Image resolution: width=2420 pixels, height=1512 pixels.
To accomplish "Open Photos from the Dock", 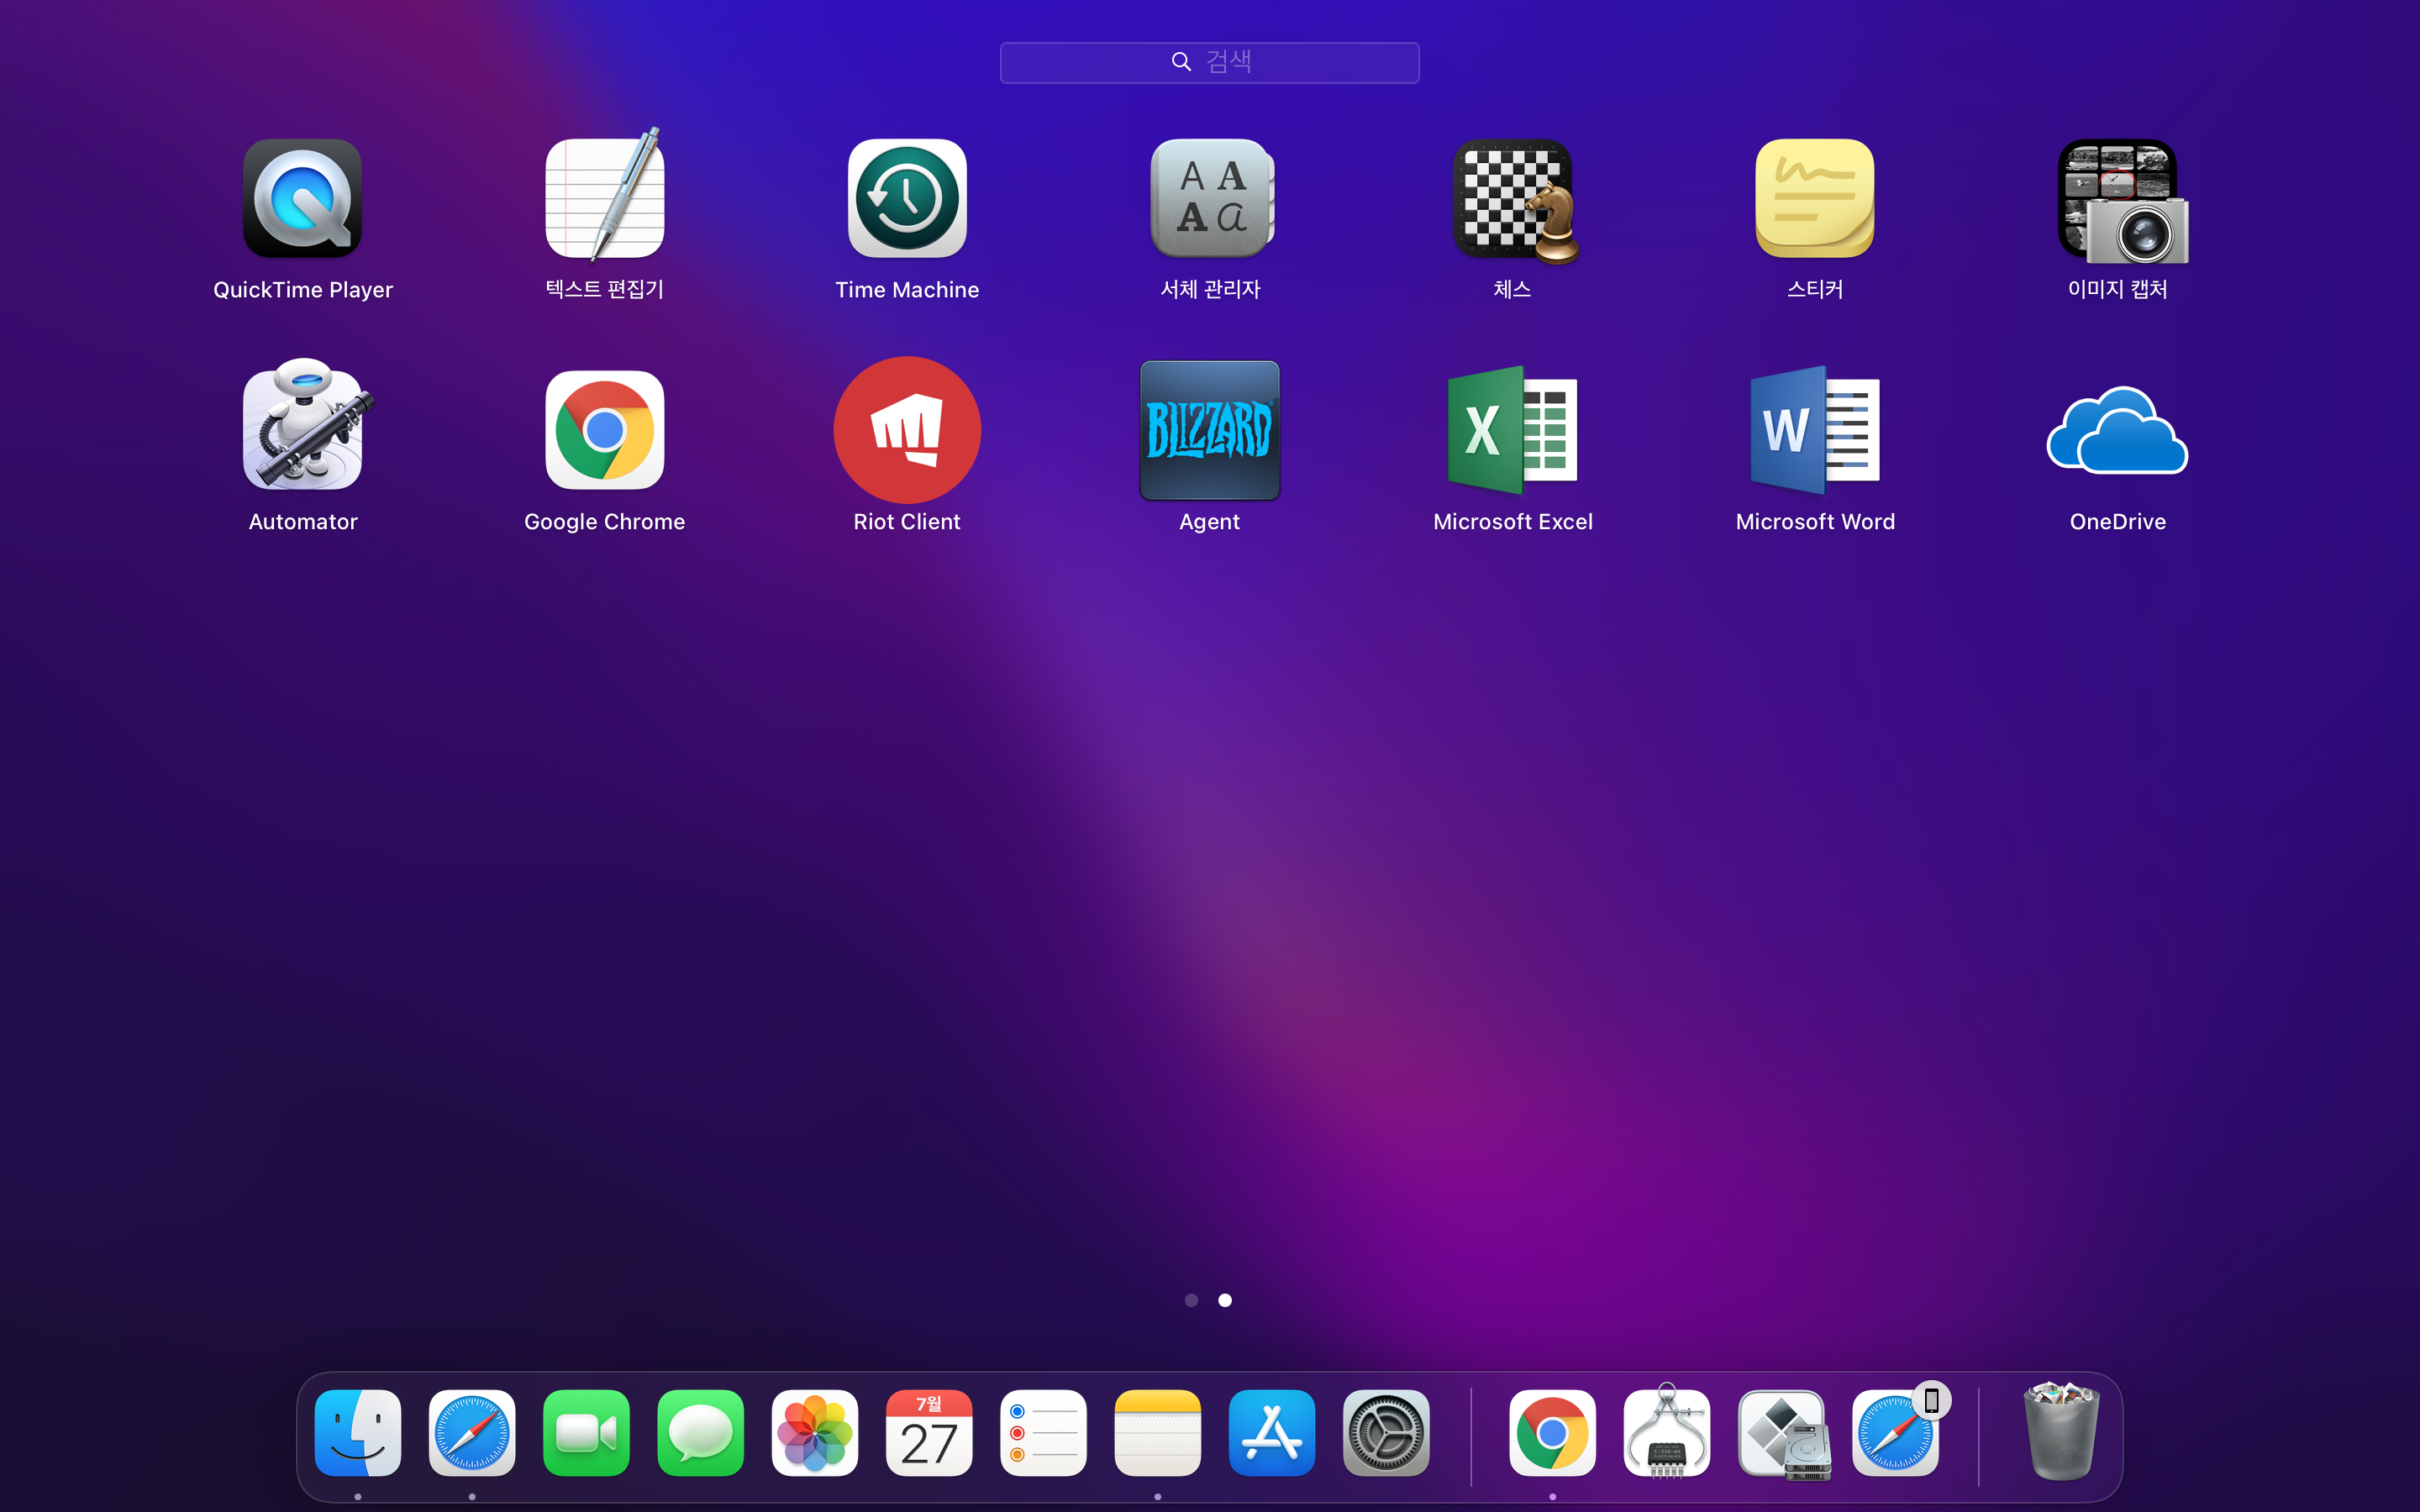I will point(815,1432).
